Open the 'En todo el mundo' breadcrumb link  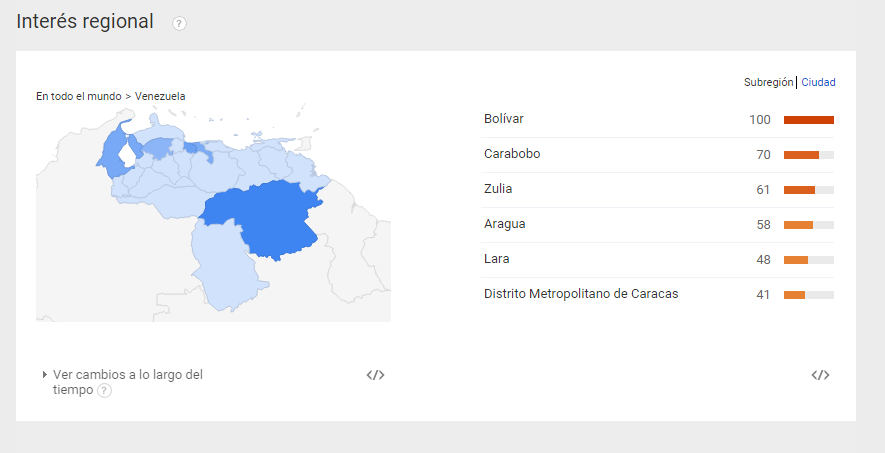pyautogui.click(x=78, y=96)
